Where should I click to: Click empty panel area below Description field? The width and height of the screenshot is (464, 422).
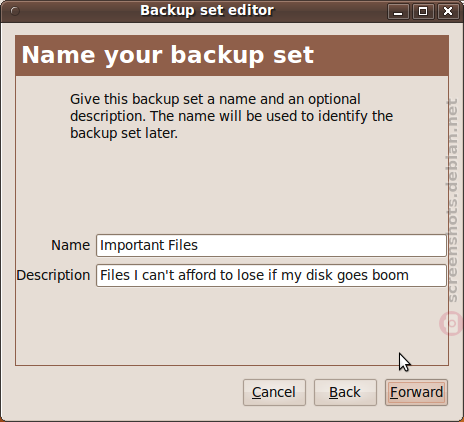(x=232, y=326)
